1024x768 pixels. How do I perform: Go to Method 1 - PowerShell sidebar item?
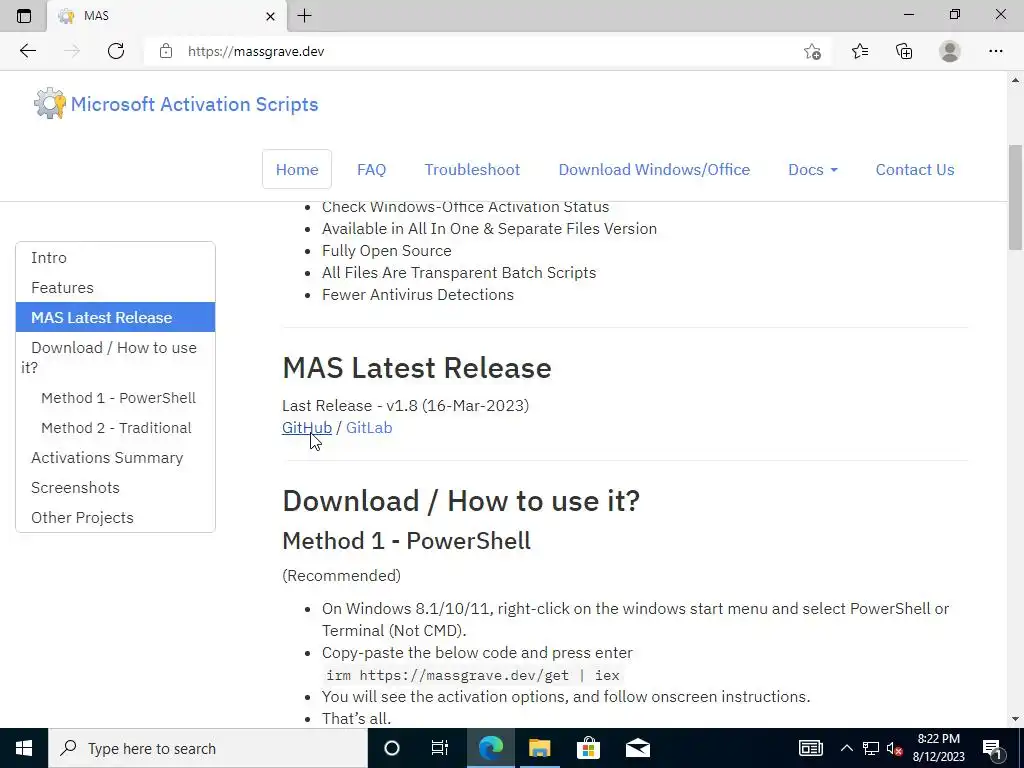click(x=118, y=398)
